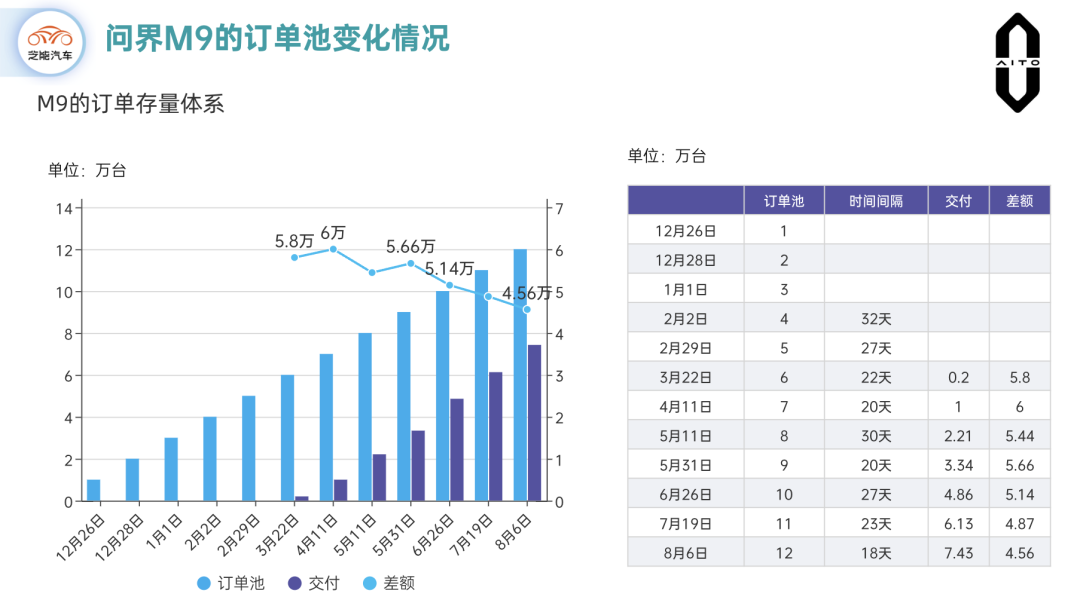Click the purple 交付 bar for 8月6日

click(x=534, y=423)
